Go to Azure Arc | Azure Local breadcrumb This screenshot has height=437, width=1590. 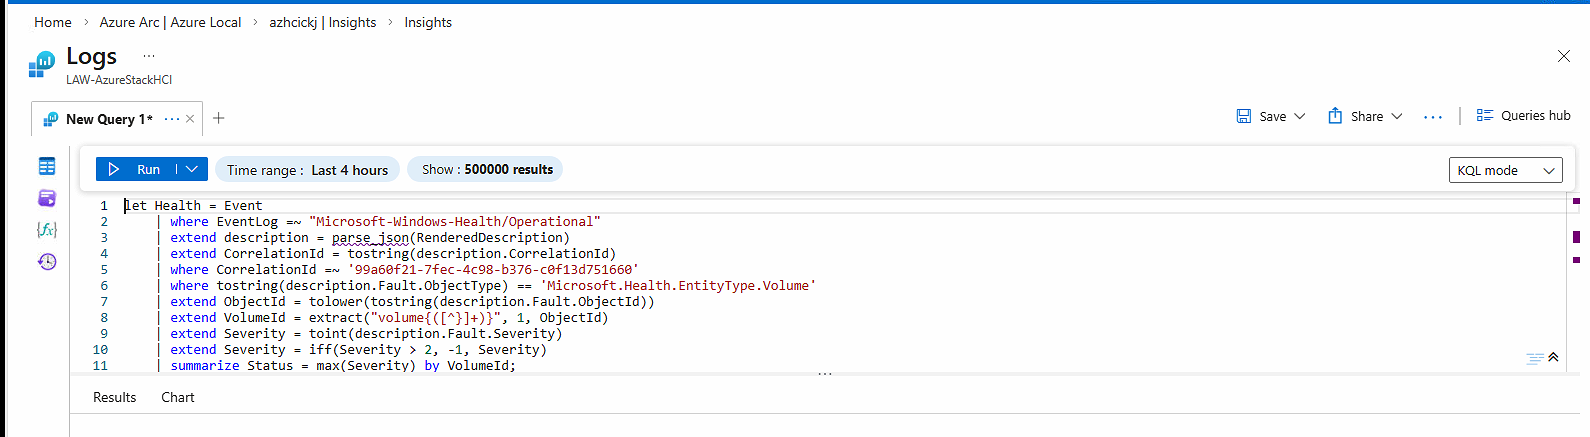click(x=170, y=22)
